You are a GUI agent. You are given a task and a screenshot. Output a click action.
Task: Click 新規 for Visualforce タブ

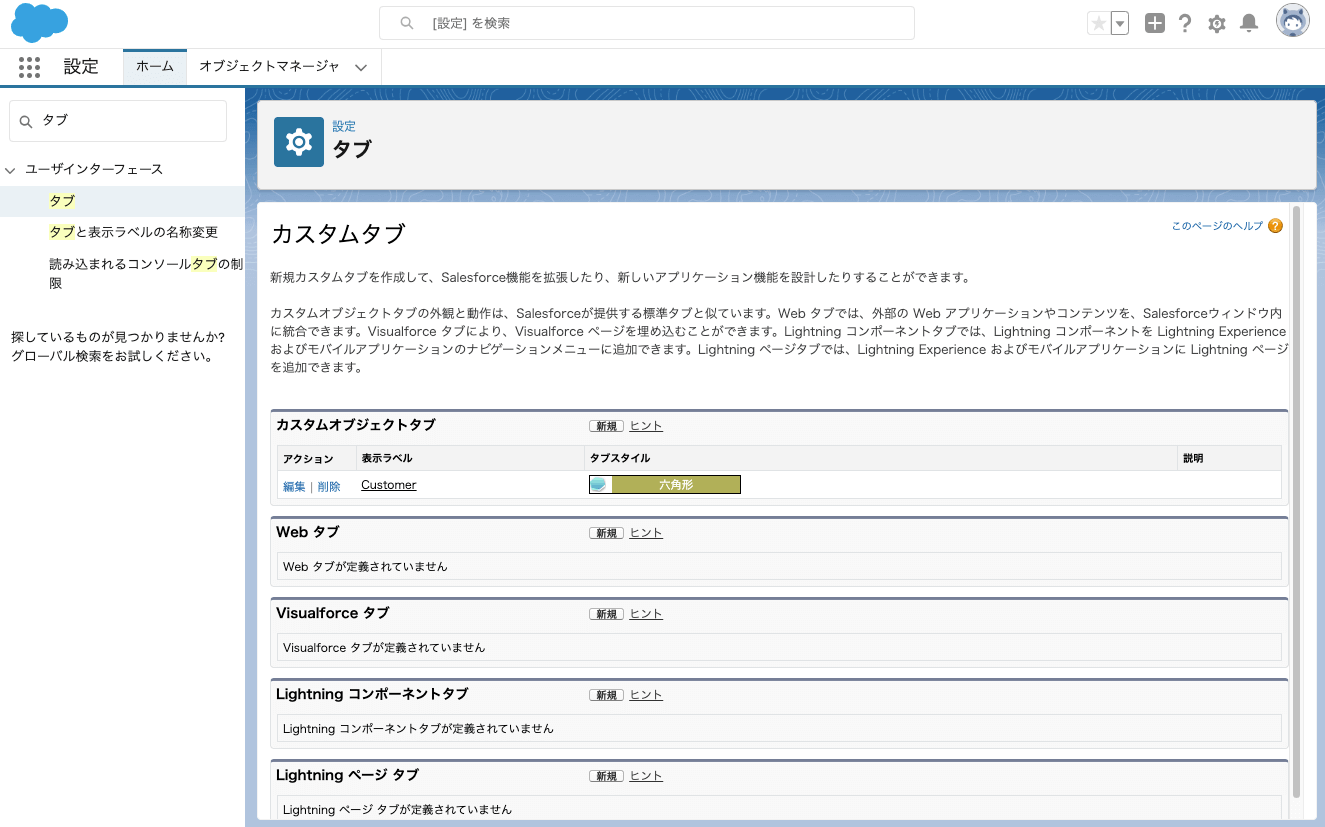tap(606, 614)
